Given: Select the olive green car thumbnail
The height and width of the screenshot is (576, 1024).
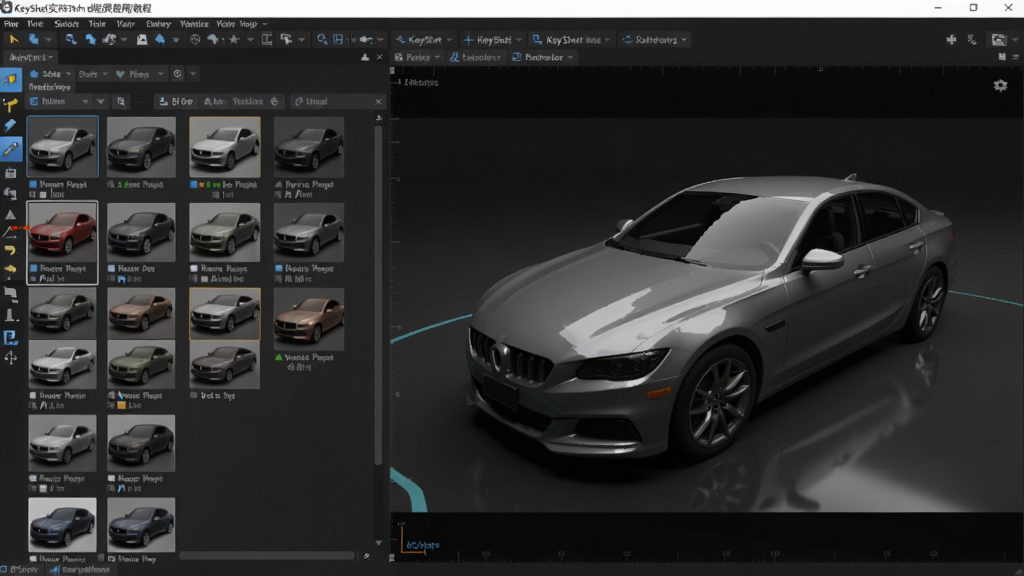Looking at the screenshot, I should coord(142,364).
